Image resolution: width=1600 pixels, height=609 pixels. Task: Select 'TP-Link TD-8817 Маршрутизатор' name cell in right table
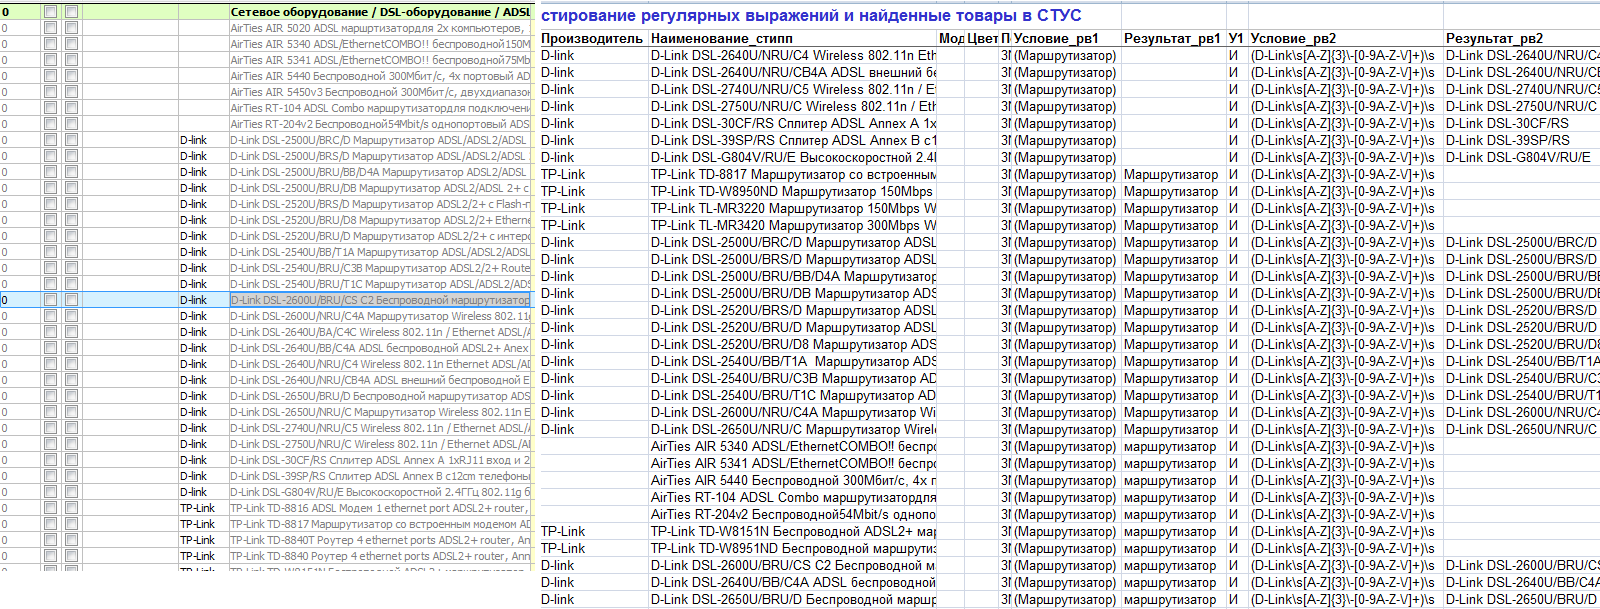[x=793, y=174]
